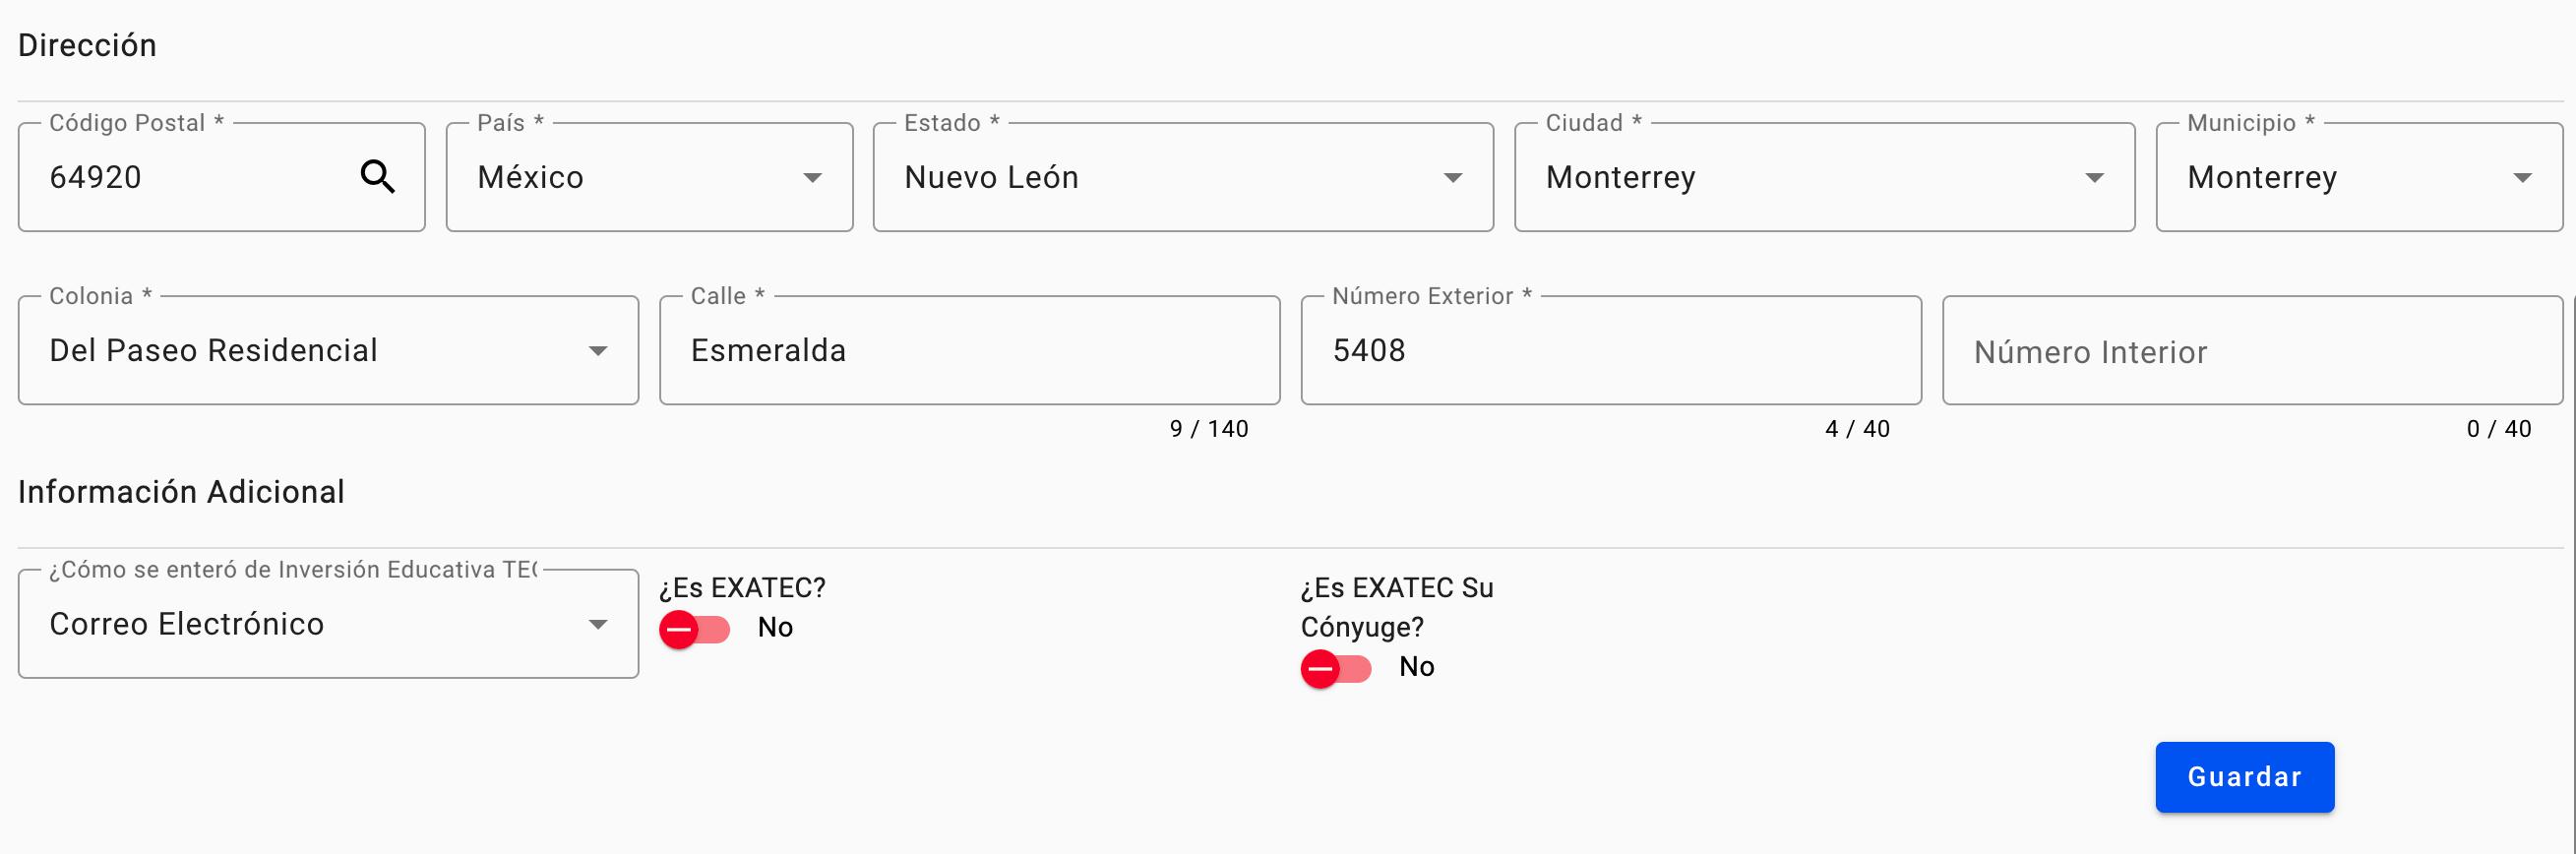Click into the Código Postal field
Viewport: 2576px width, 854px height.
click(x=190, y=177)
